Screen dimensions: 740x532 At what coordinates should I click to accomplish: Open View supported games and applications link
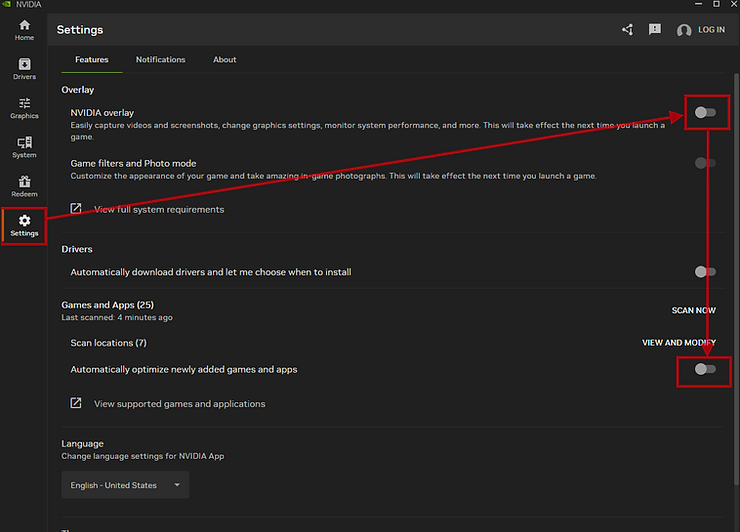tap(179, 404)
